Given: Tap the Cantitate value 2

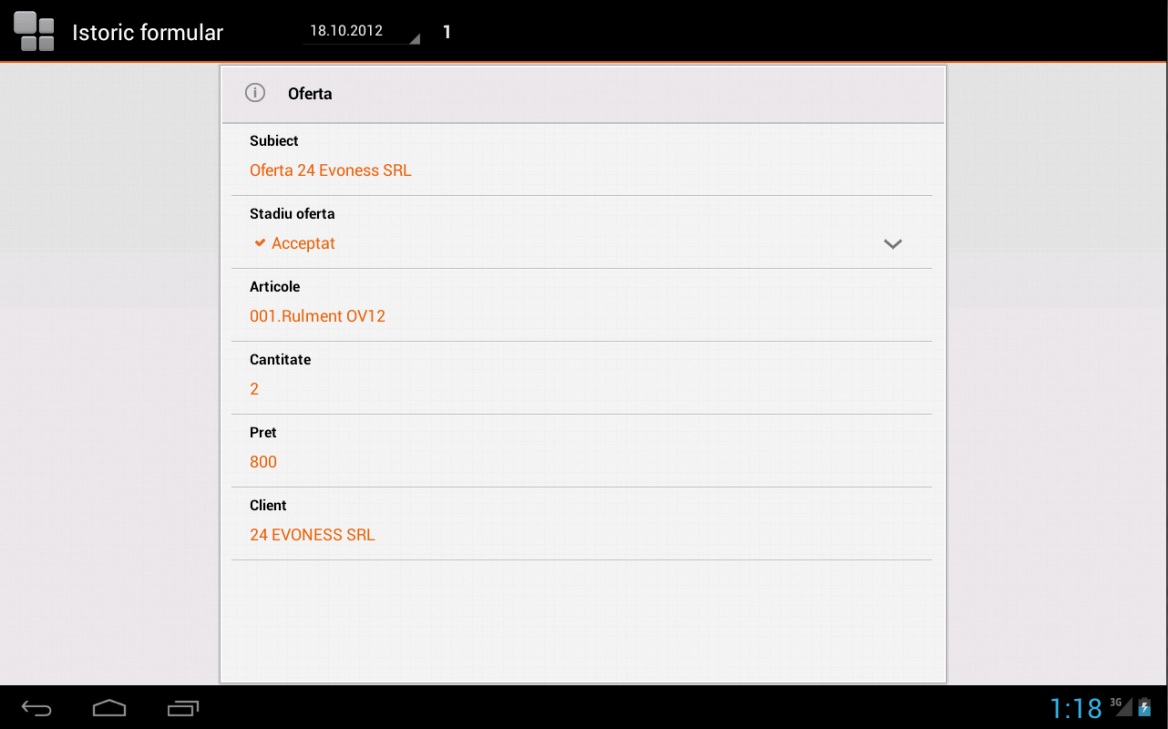Looking at the screenshot, I should point(254,389).
